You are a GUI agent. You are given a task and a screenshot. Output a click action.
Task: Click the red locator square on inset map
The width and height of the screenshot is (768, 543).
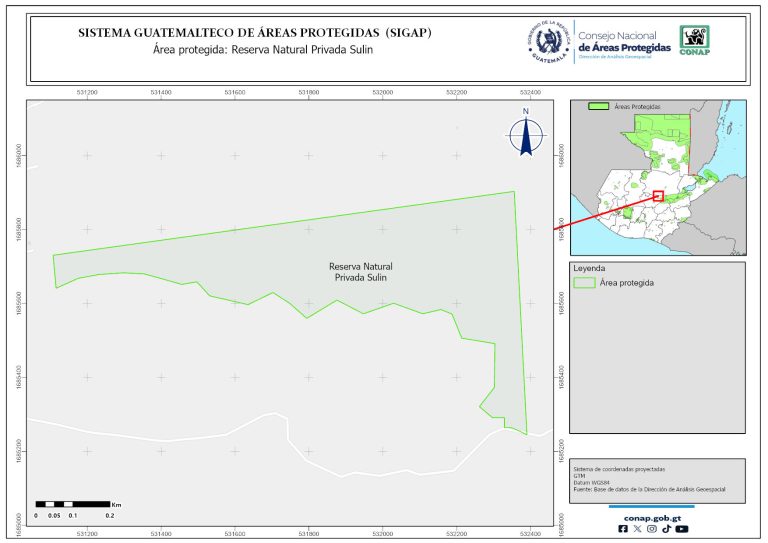point(658,196)
